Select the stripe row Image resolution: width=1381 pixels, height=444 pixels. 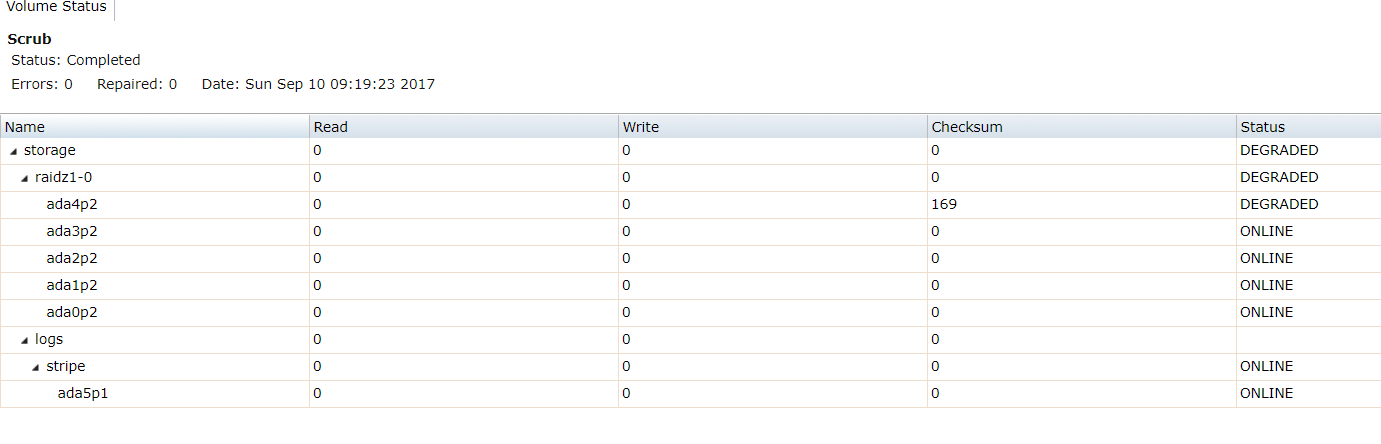click(x=690, y=367)
